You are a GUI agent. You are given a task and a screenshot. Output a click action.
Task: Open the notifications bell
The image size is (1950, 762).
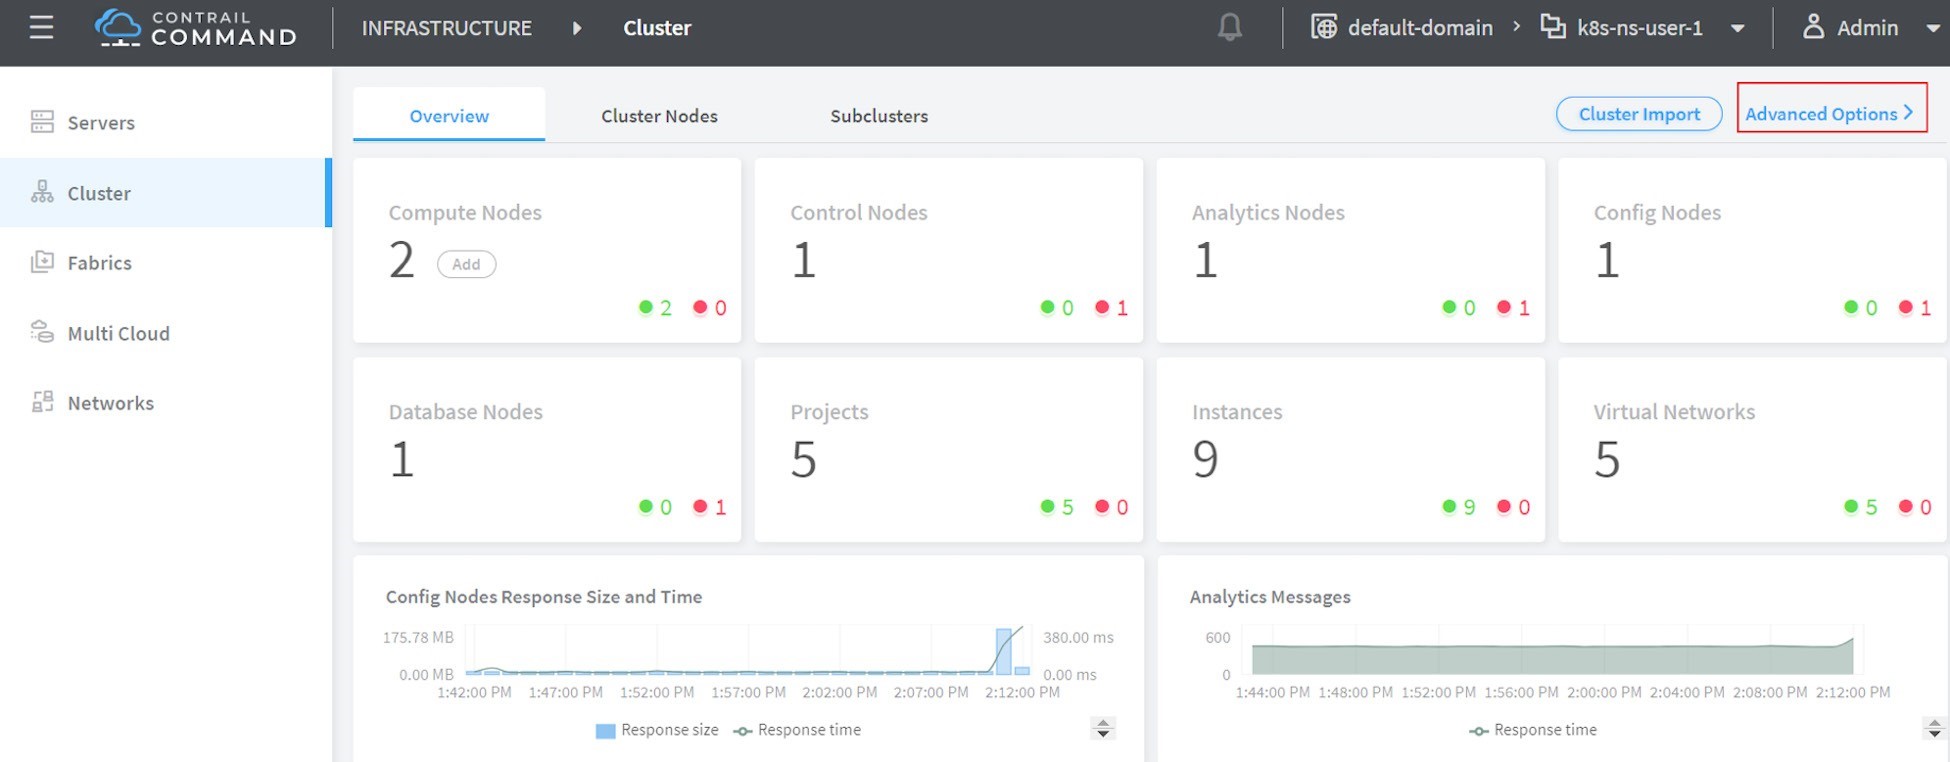(1230, 27)
